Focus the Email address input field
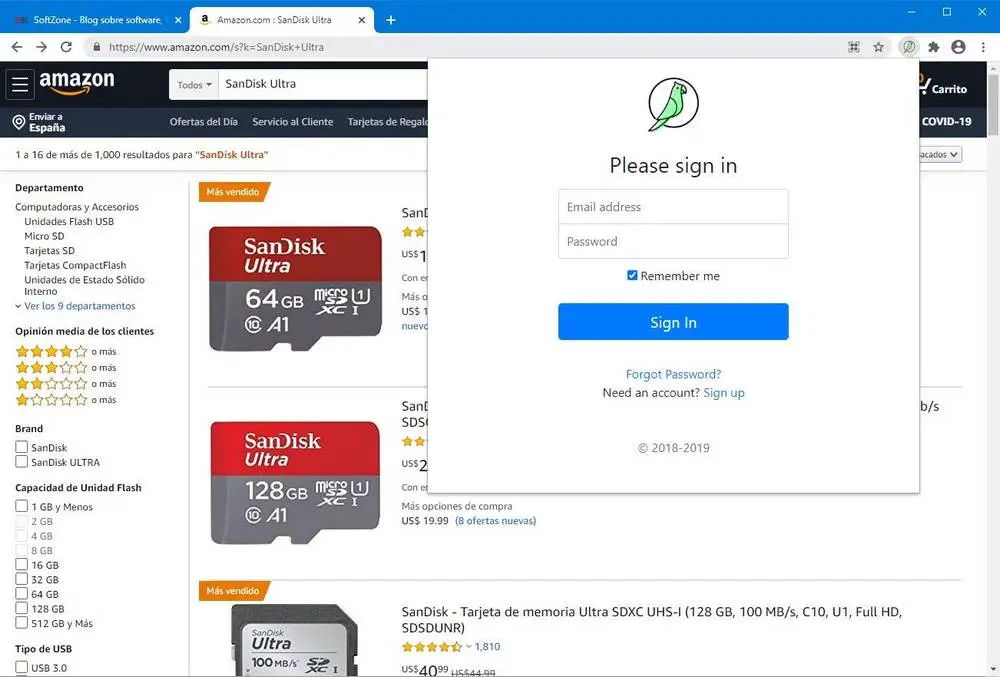Screen dimensions: 1000x677 [x=673, y=207]
